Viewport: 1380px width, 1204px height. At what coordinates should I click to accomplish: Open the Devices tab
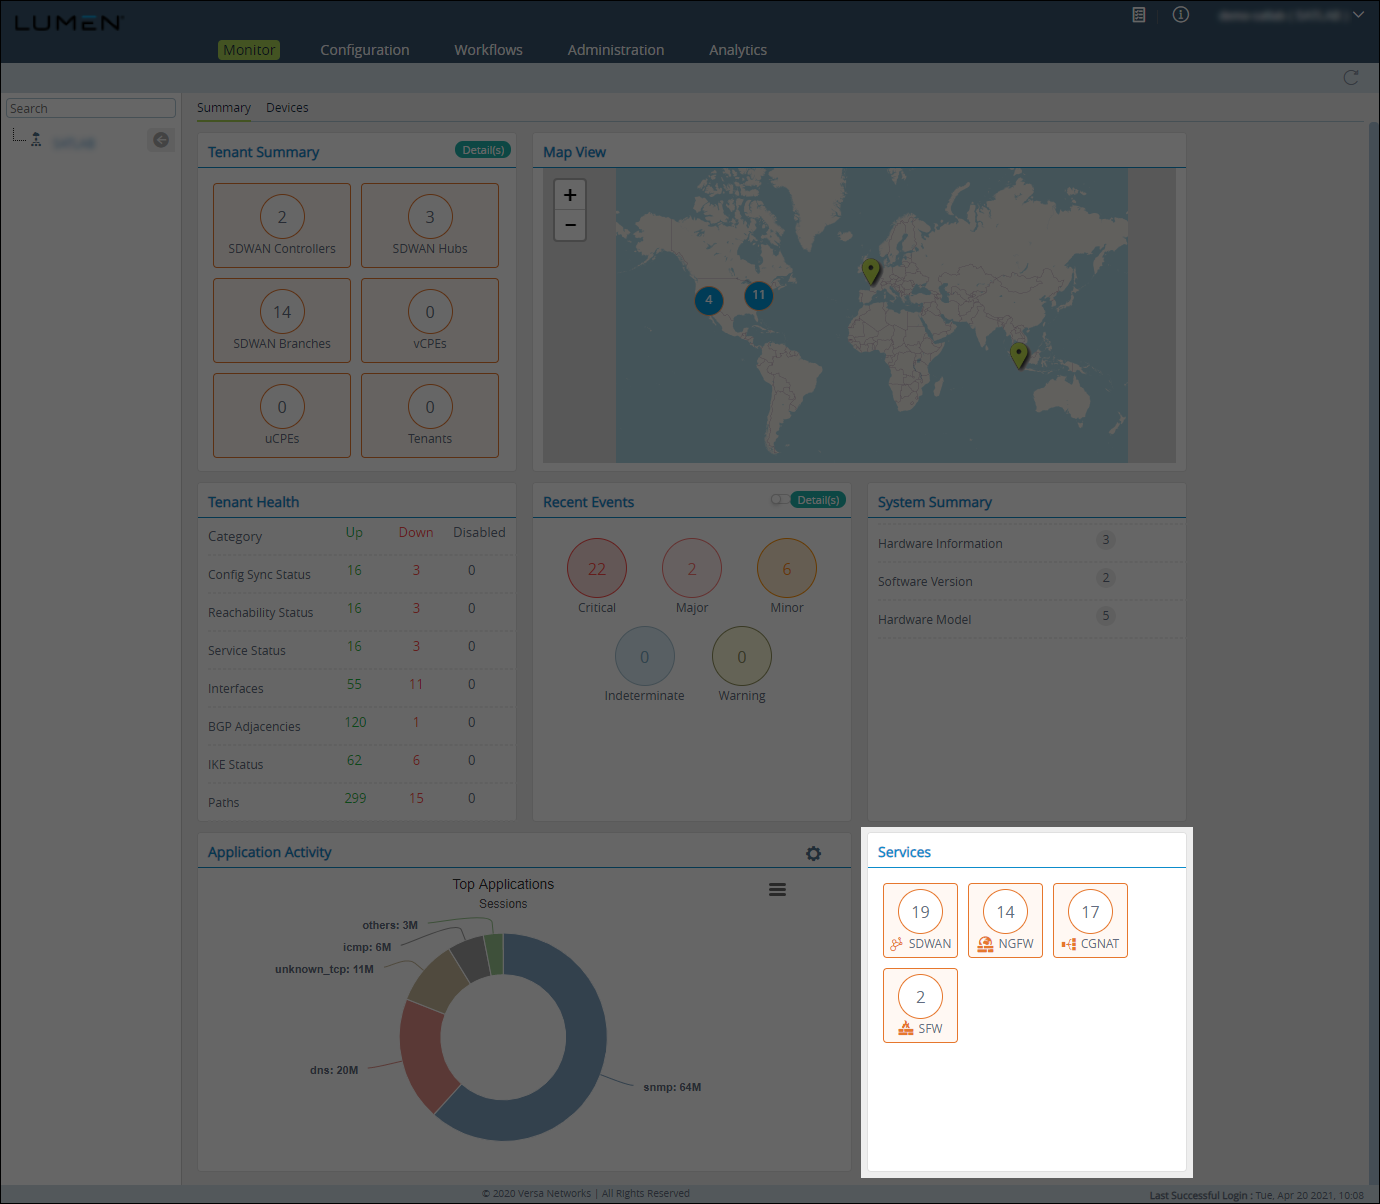pyautogui.click(x=287, y=107)
